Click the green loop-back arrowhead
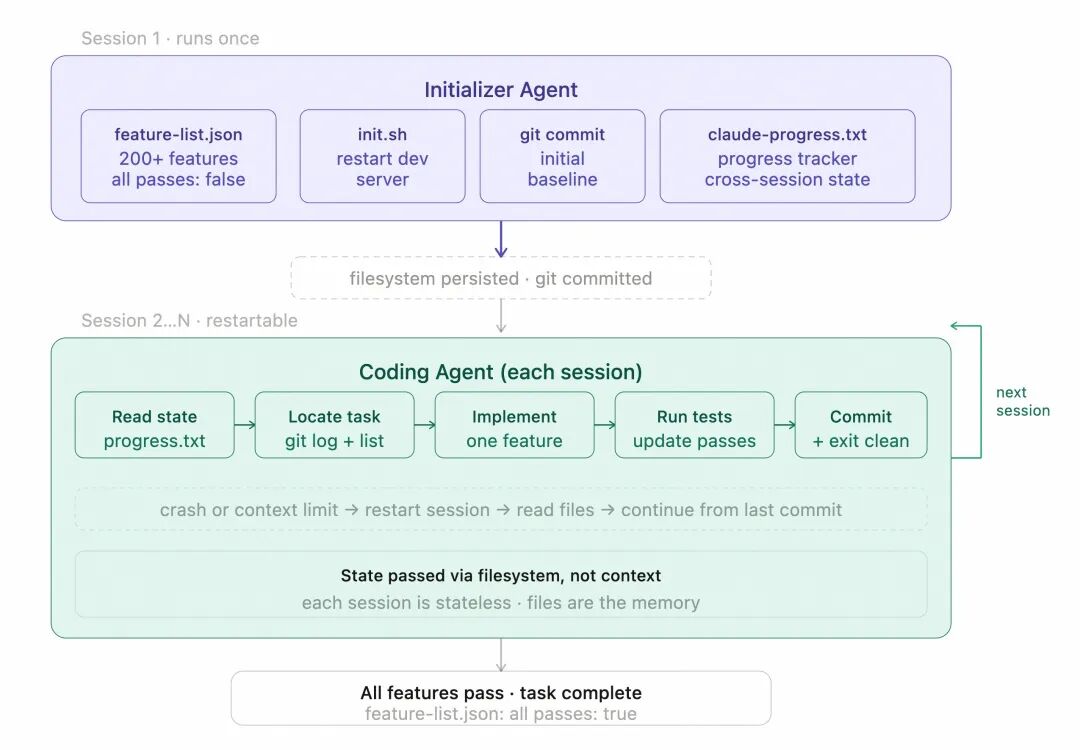Viewport: 1080px width, 750px height. click(956, 326)
